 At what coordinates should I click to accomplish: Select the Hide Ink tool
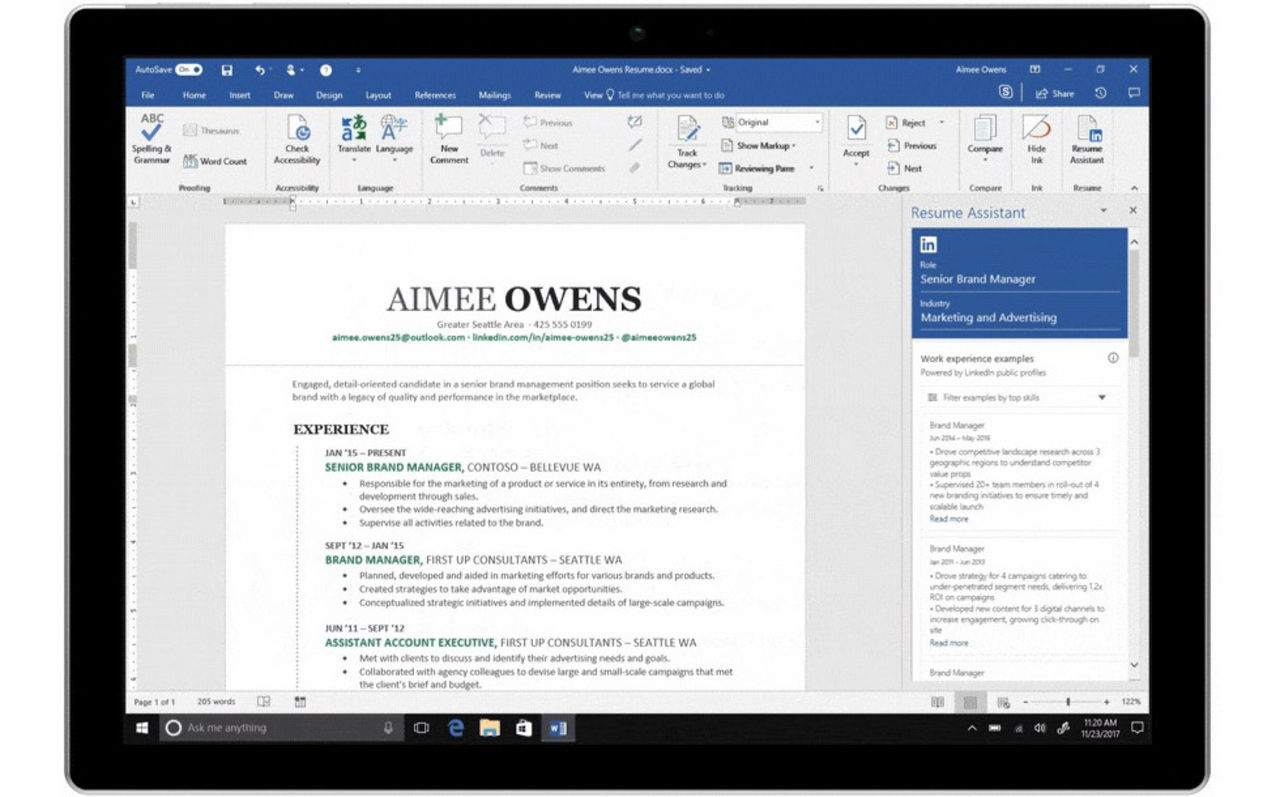tap(1037, 140)
